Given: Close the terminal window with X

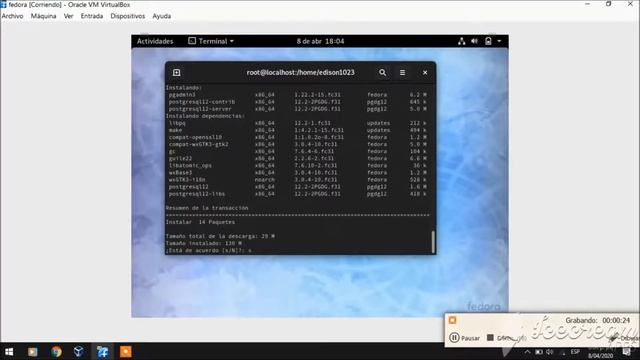Looking at the screenshot, I should [425, 73].
